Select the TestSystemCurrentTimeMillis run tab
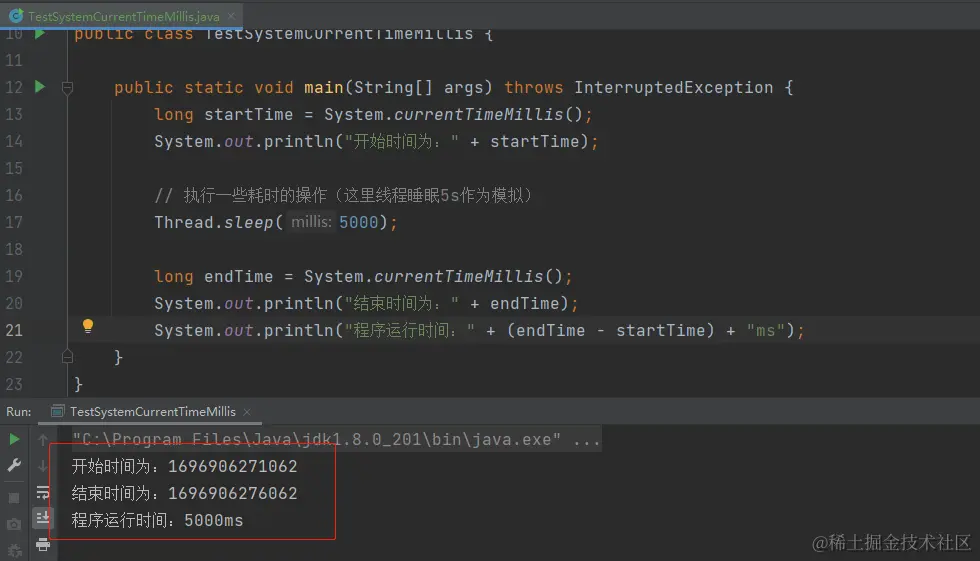 pos(152,412)
